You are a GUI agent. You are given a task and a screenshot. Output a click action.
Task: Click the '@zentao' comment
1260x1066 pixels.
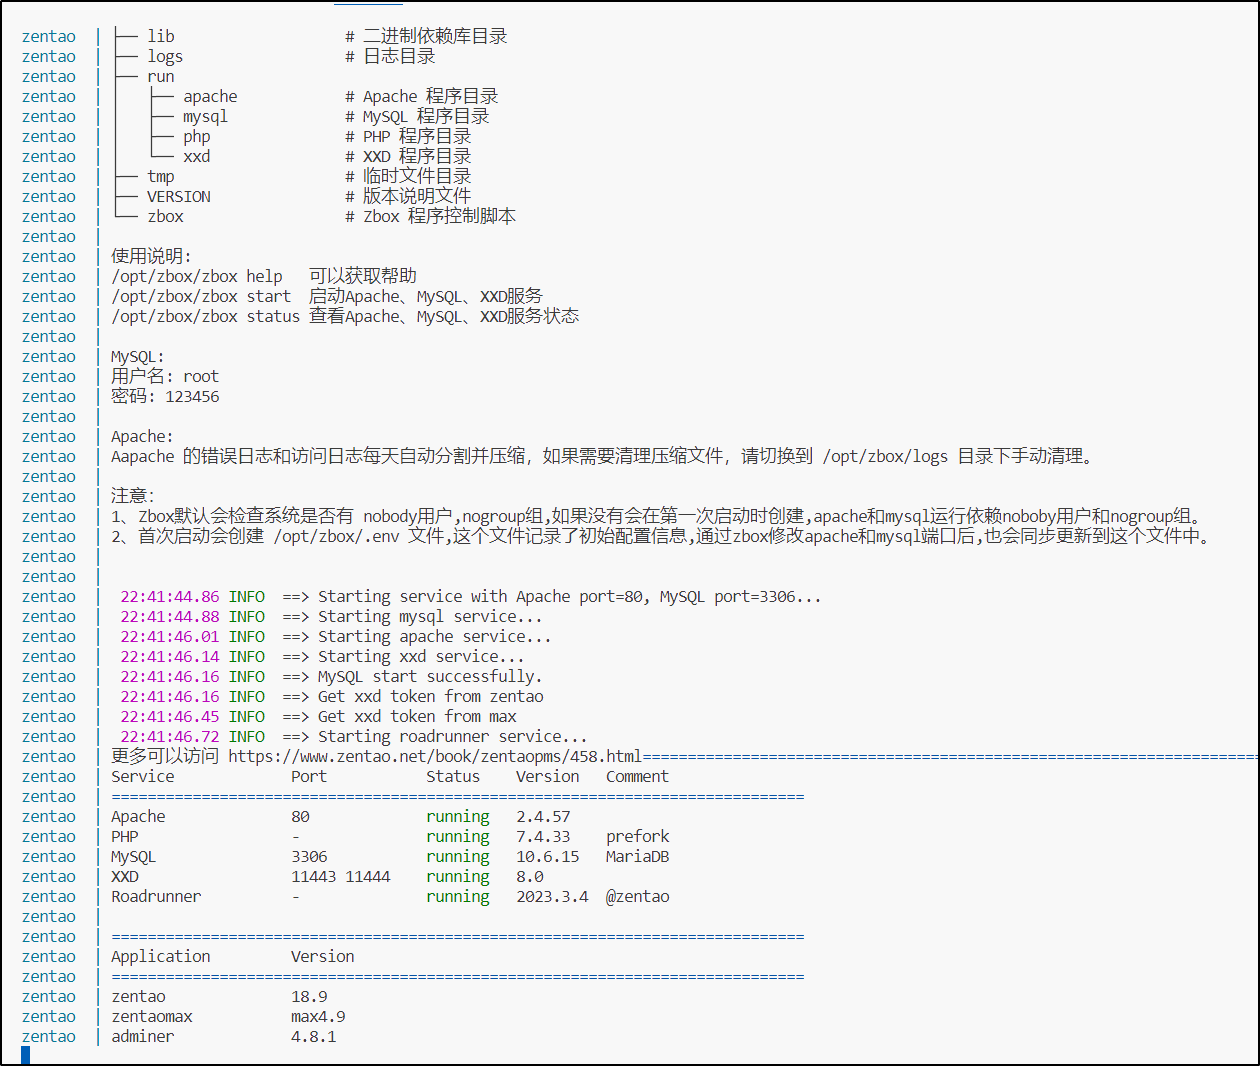638,896
